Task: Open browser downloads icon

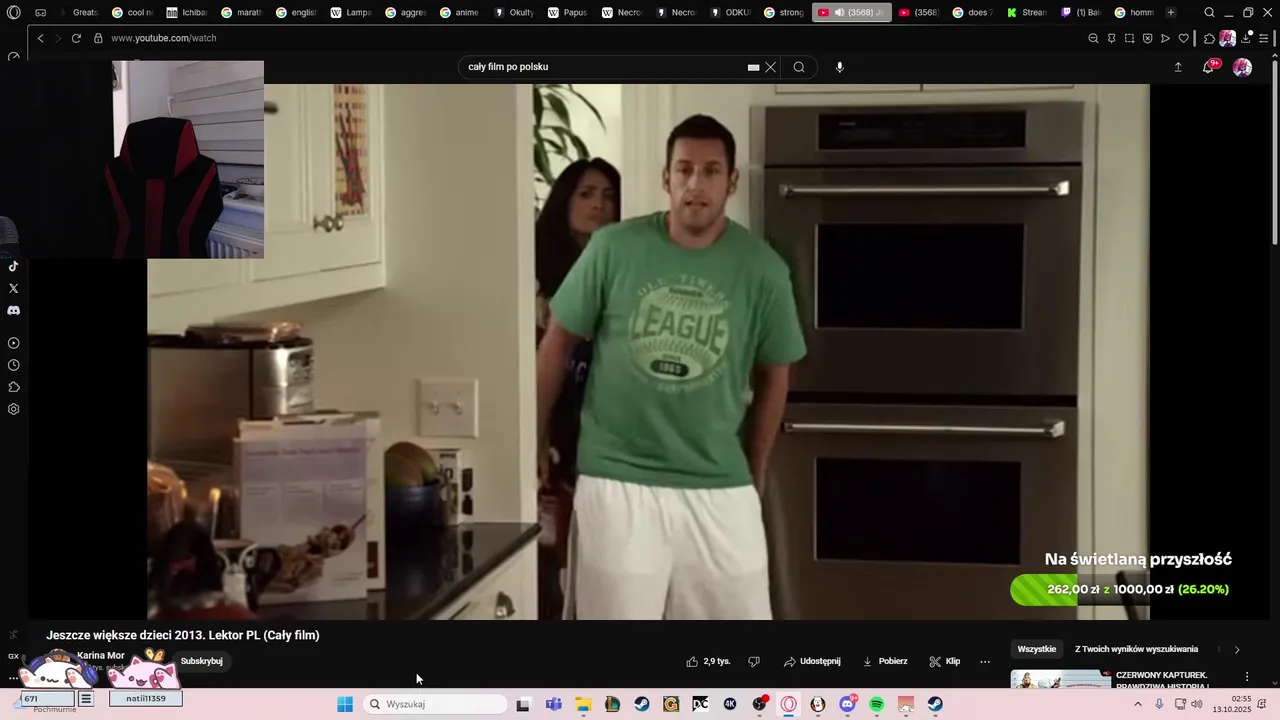Action: point(1246,38)
